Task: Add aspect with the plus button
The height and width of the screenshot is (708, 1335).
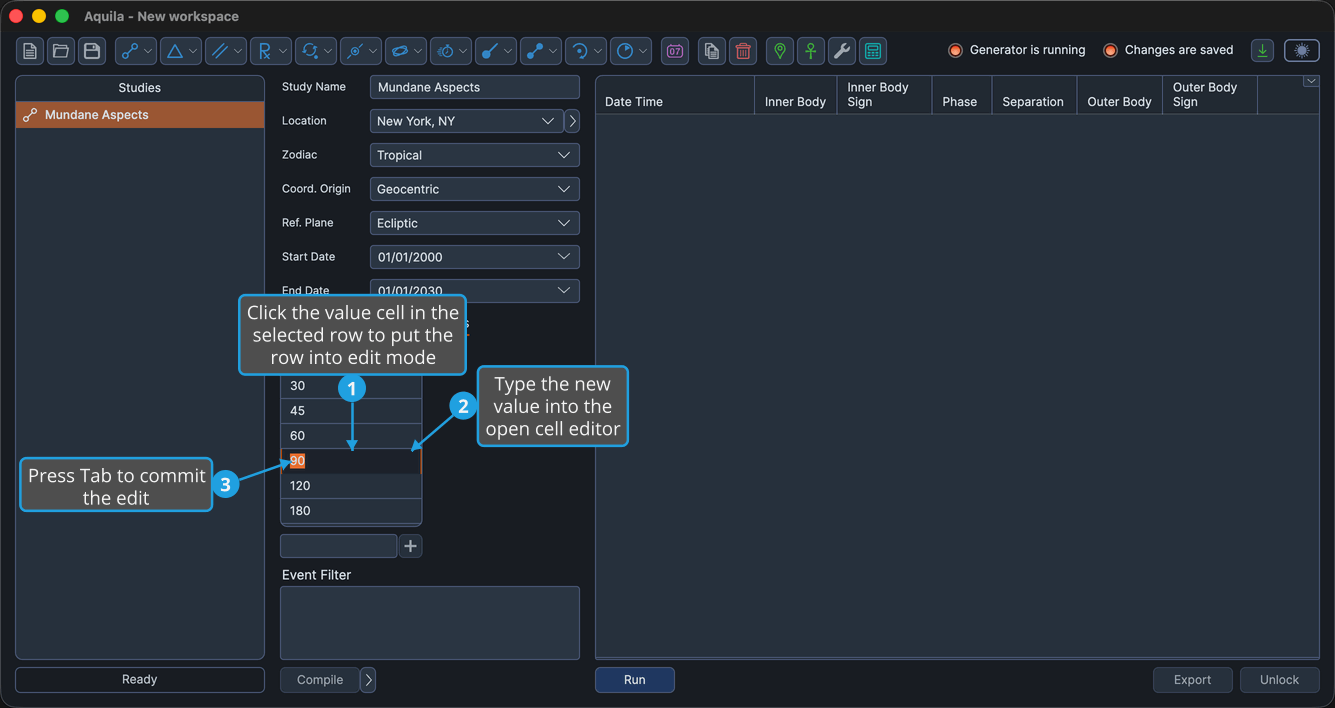Action: [410, 546]
